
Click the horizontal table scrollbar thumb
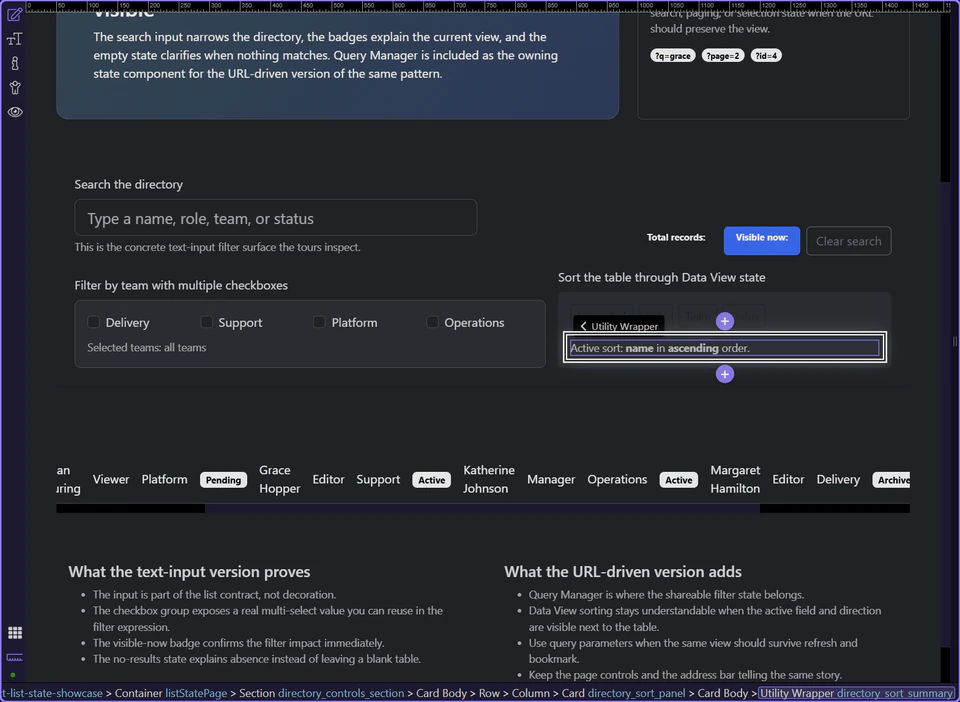coord(482,508)
